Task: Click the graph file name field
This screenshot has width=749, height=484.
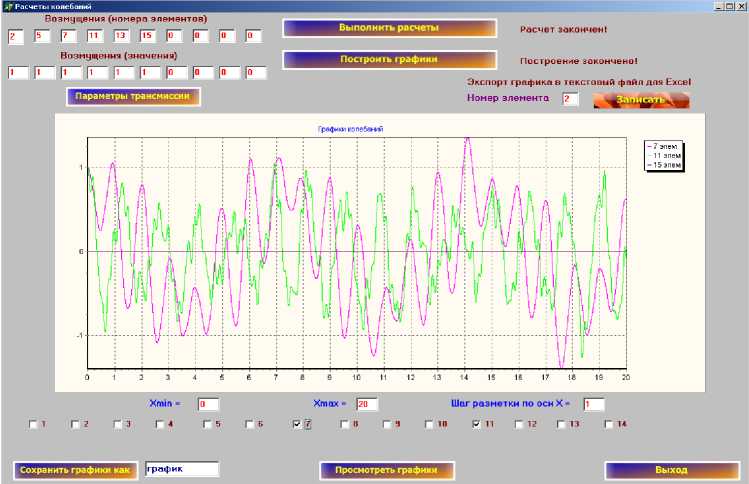Action: (x=181, y=469)
